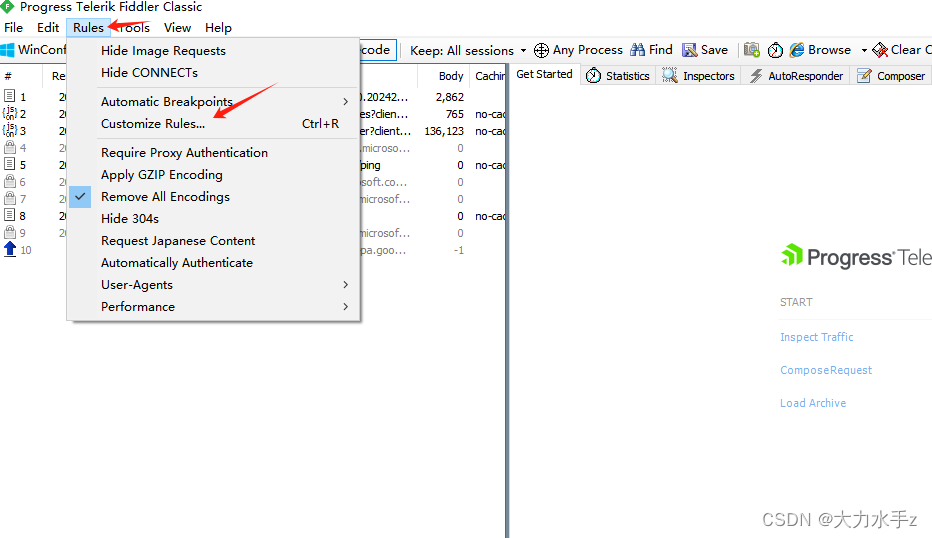Sort sessions by # column header
The width and height of the screenshot is (932, 538).
click(x=21, y=76)
